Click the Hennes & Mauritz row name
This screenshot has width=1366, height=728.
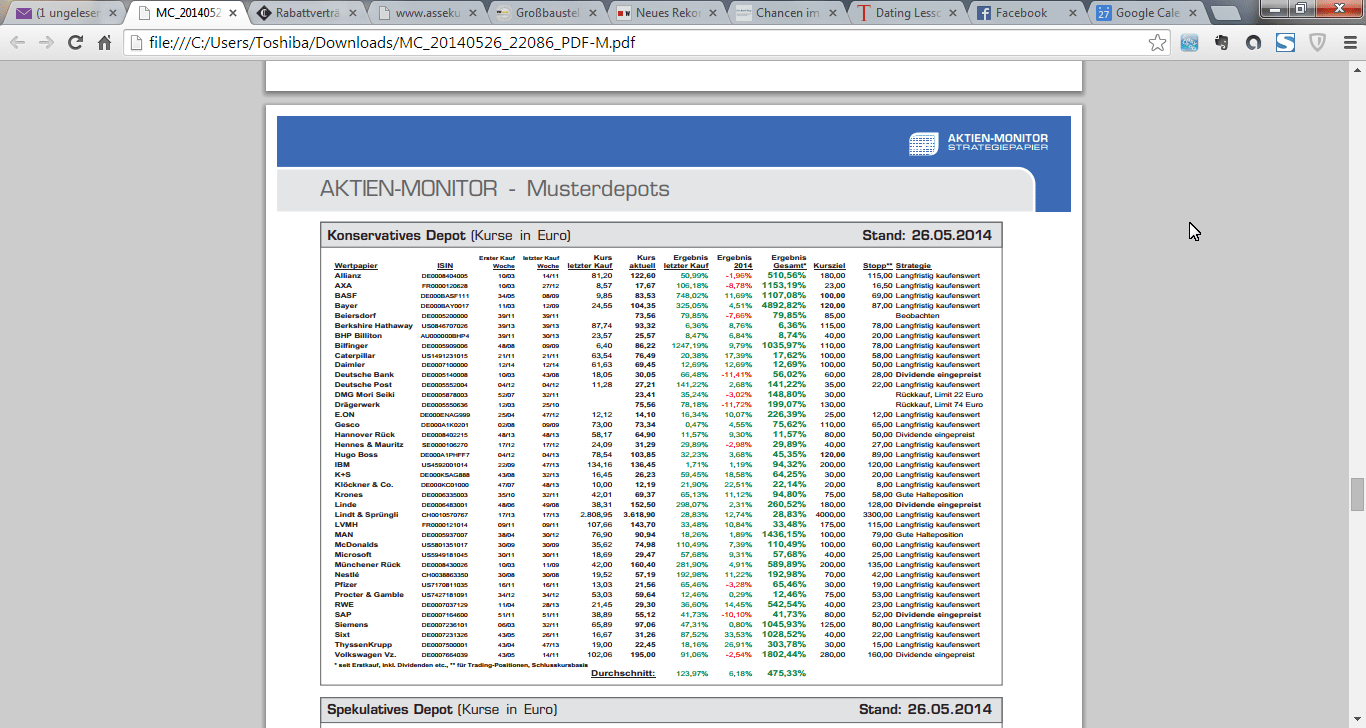tap(369, 445)
